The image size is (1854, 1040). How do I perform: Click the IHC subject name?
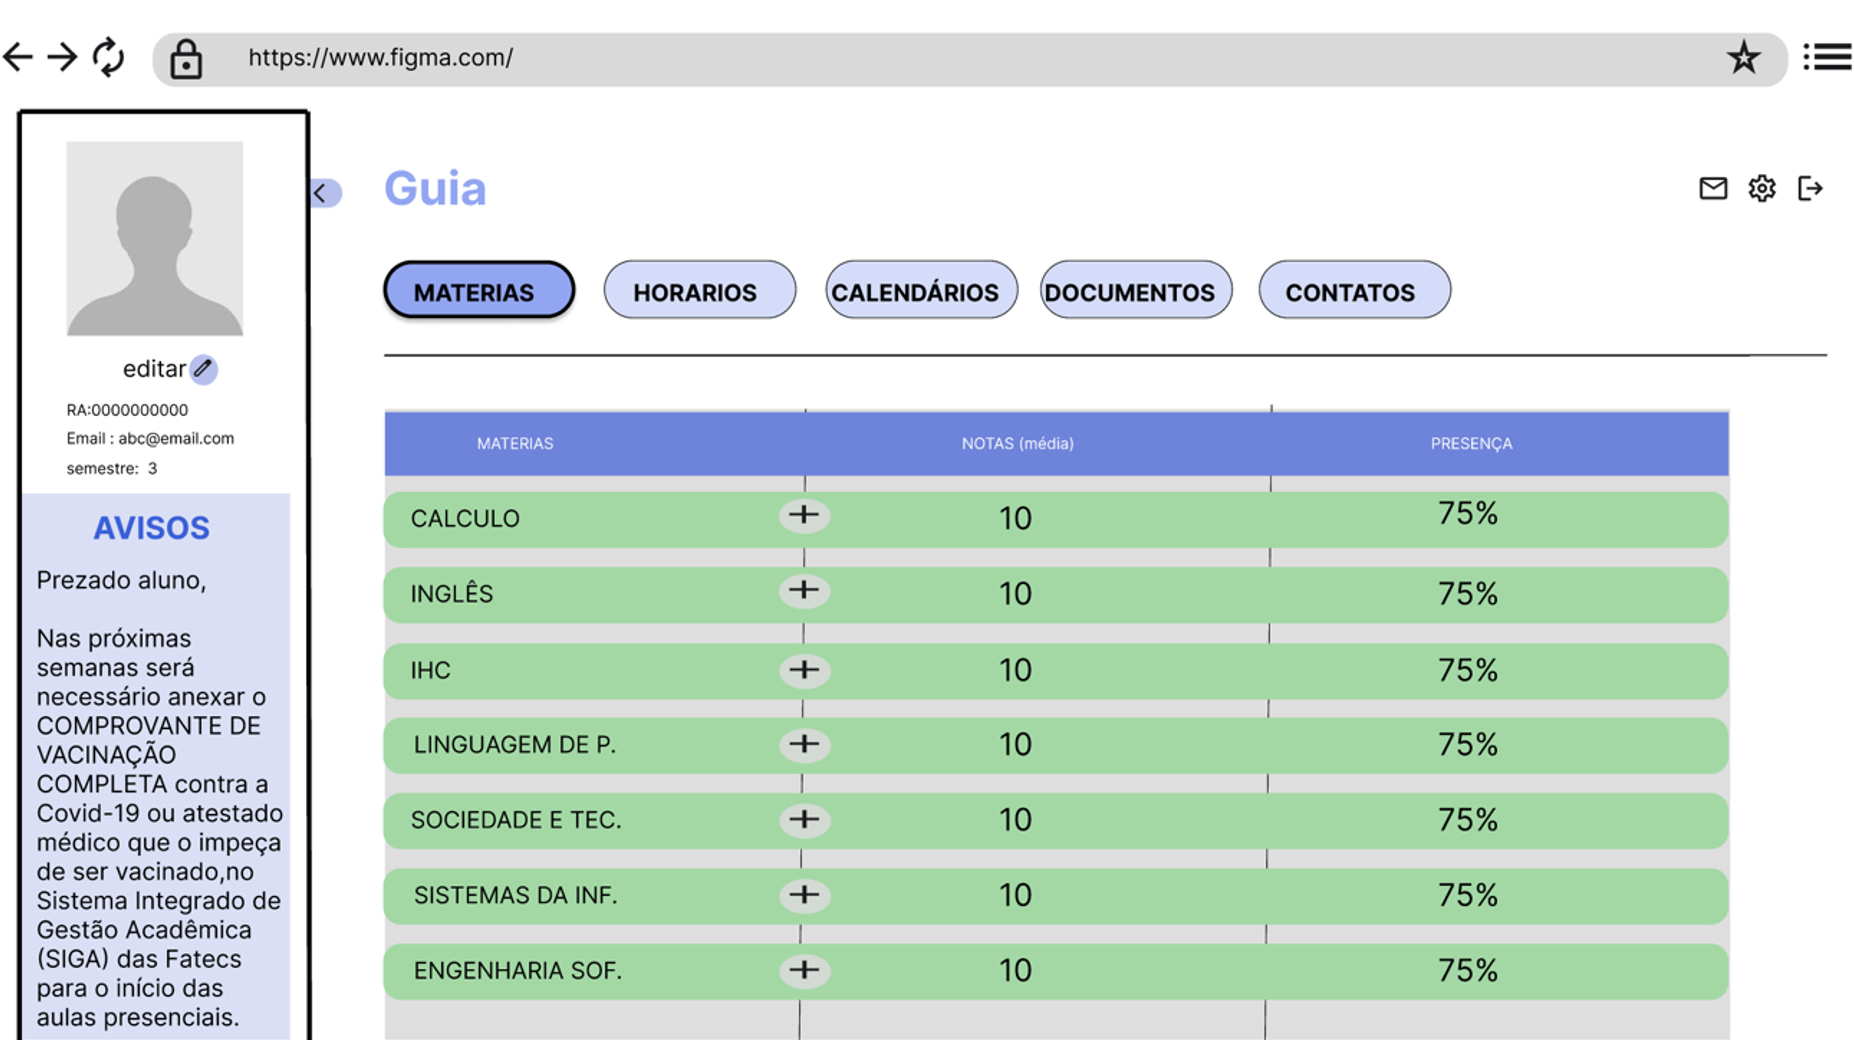pyautogui.click(x=430, y=670)
